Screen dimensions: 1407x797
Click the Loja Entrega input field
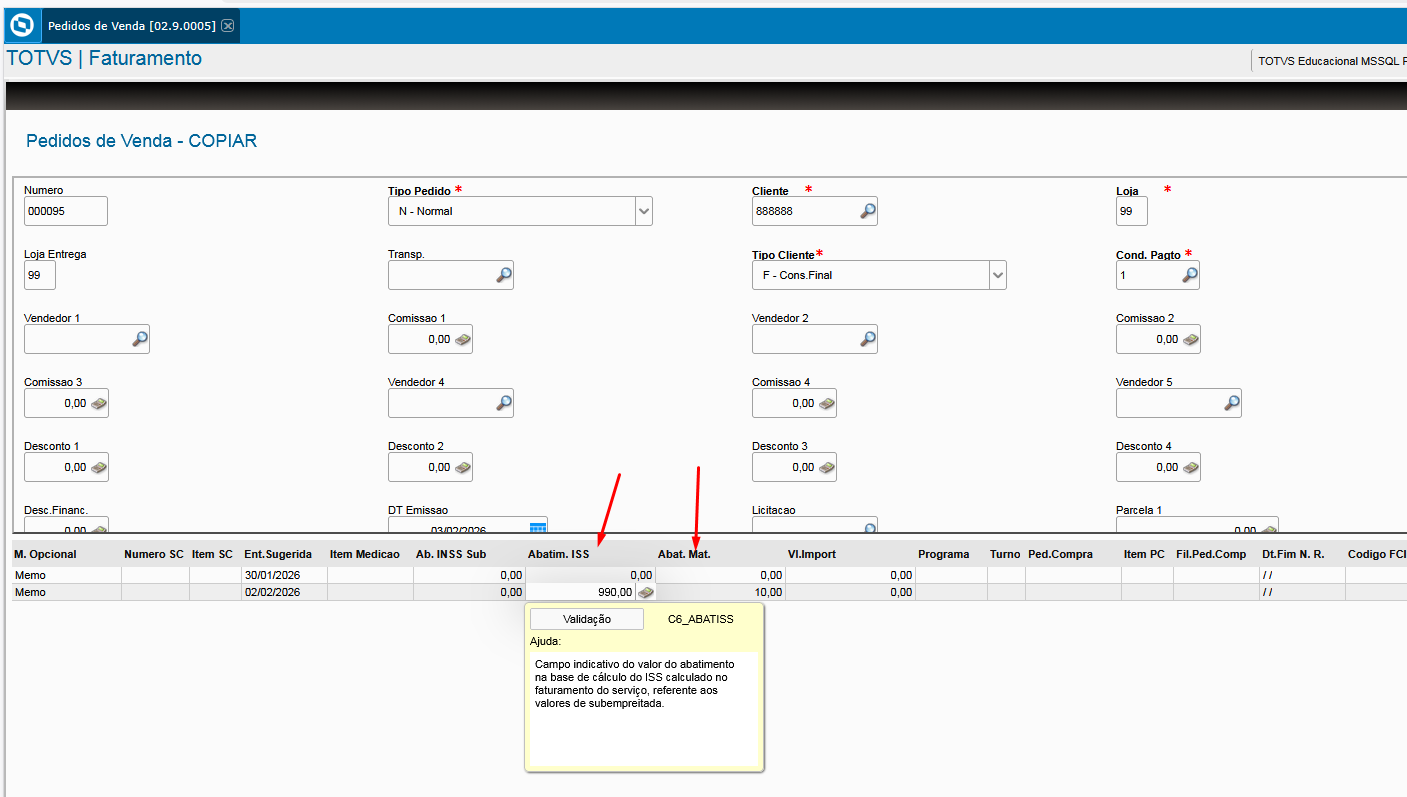[40, 275]
